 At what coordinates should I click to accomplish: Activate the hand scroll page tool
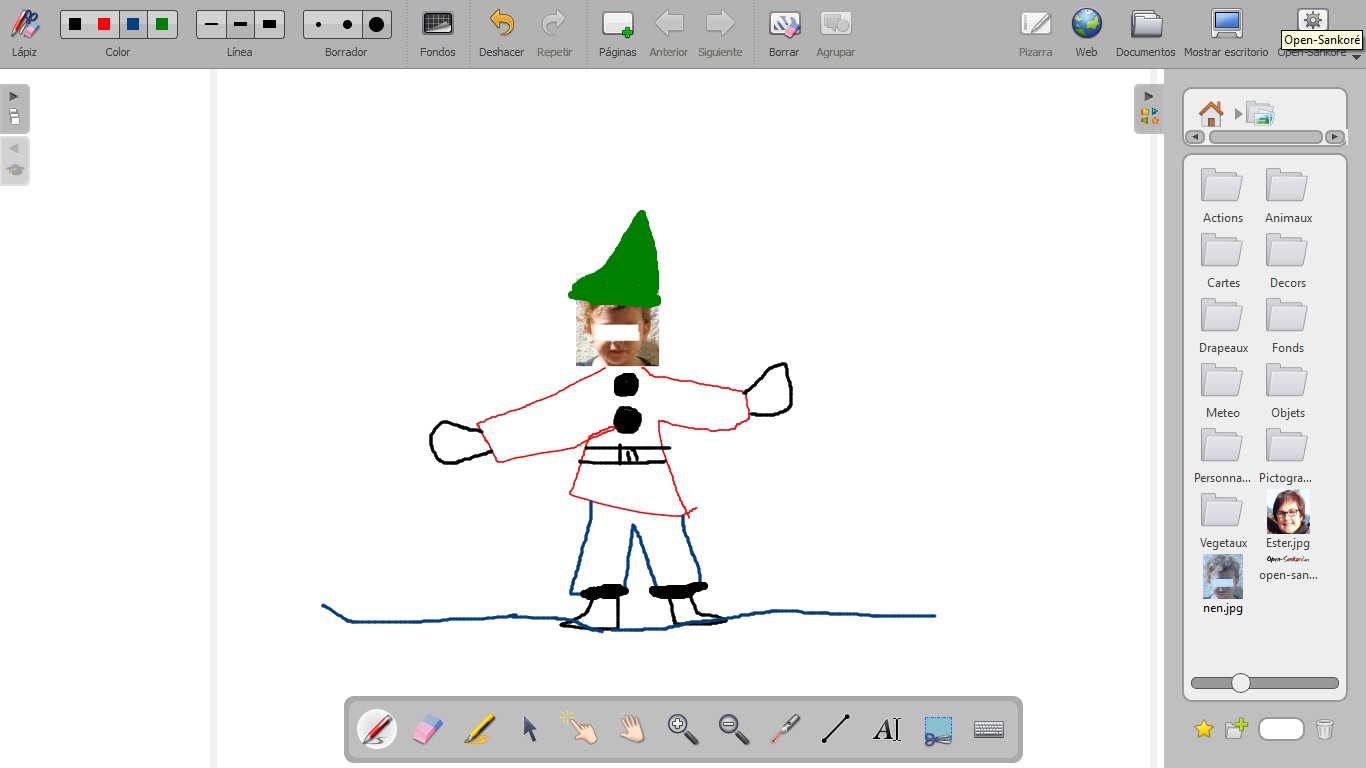pos(632,729)
